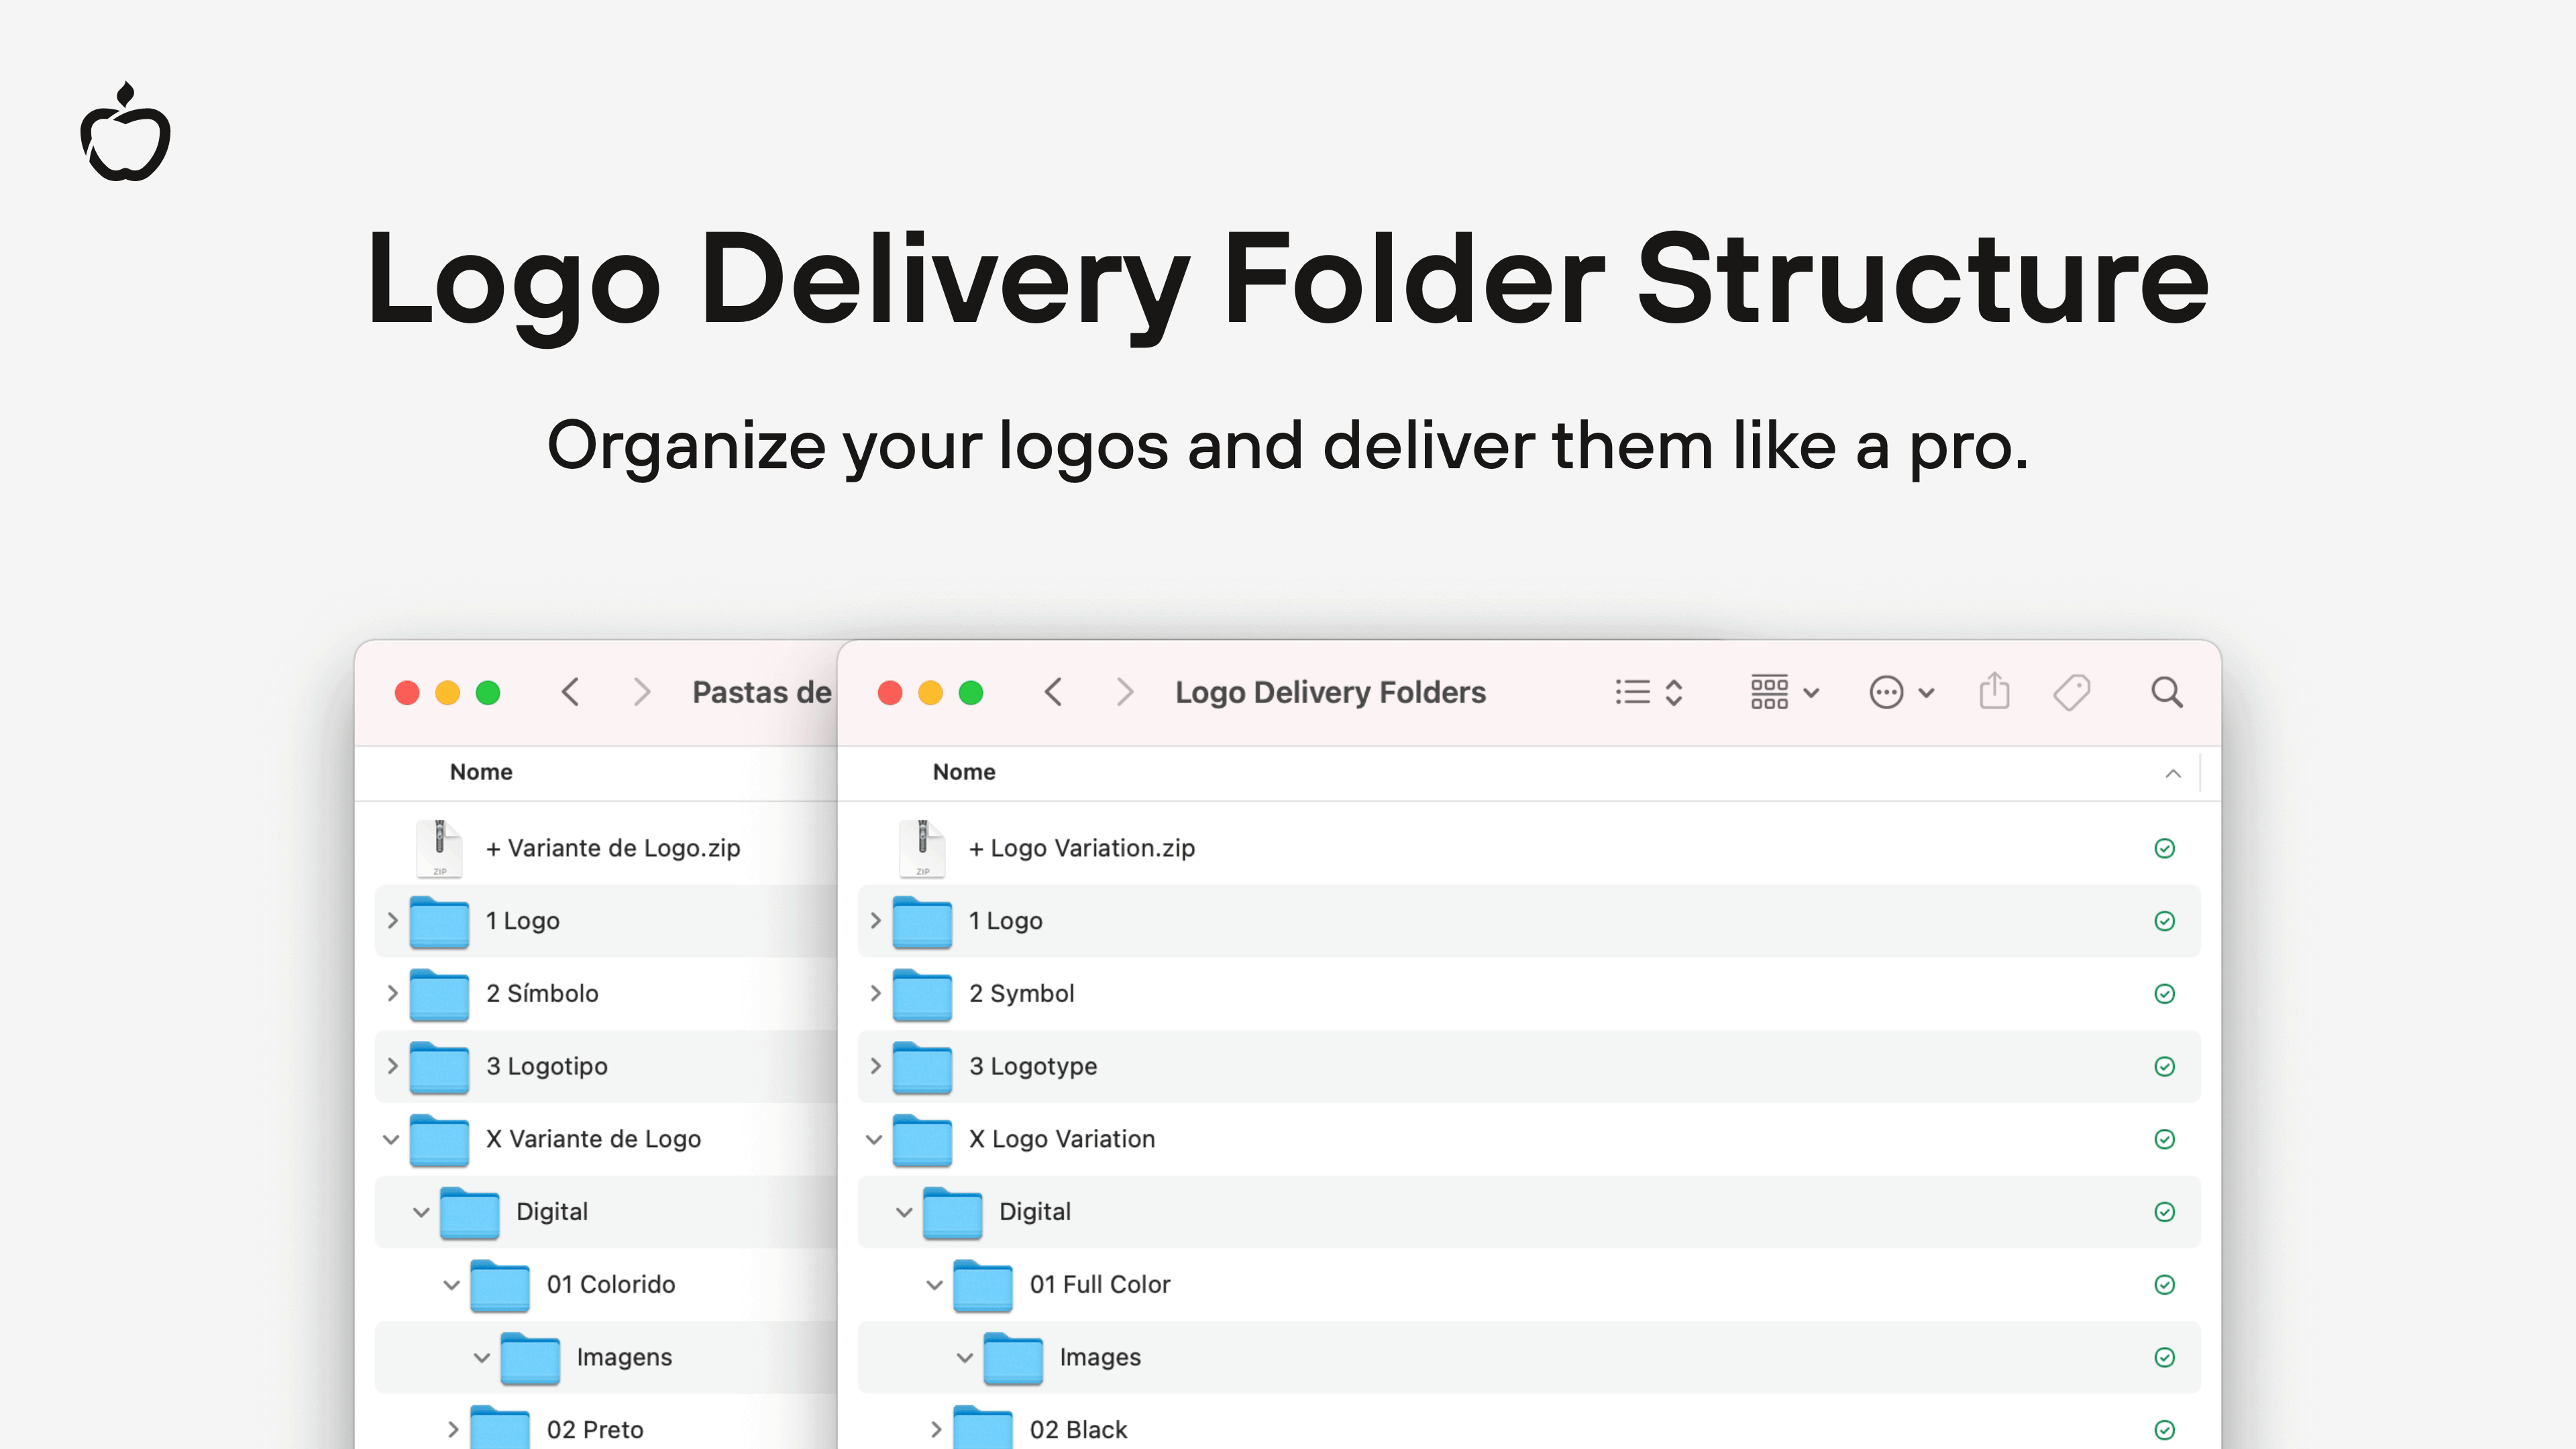
Task: Click sync status icon for + Logo Variation.zip
Action: 2164,848
